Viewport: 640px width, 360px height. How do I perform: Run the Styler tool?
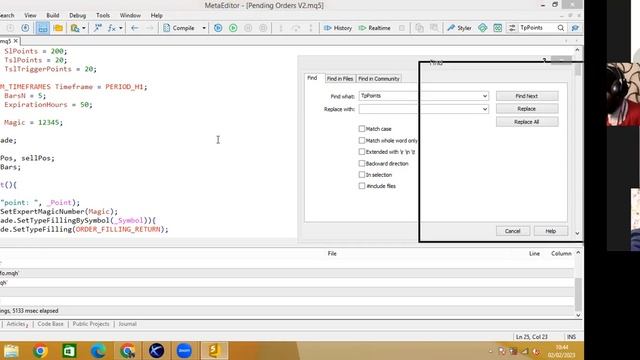tap(459, 28)
